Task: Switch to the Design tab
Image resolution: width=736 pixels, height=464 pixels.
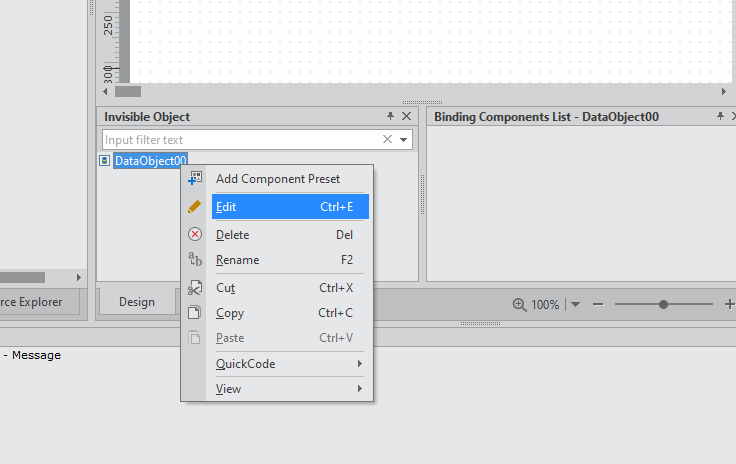Action: pos(137,302)
